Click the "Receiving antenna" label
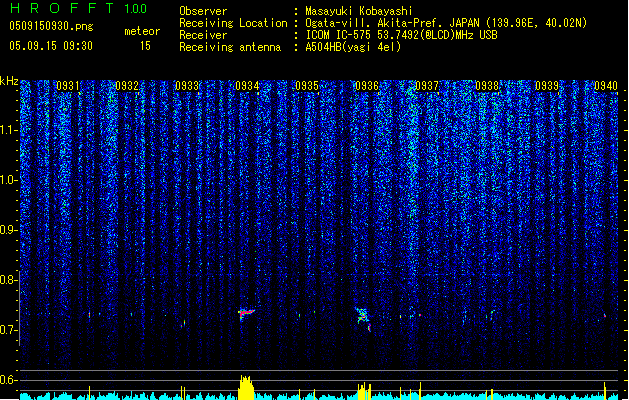 coord(230,47)
